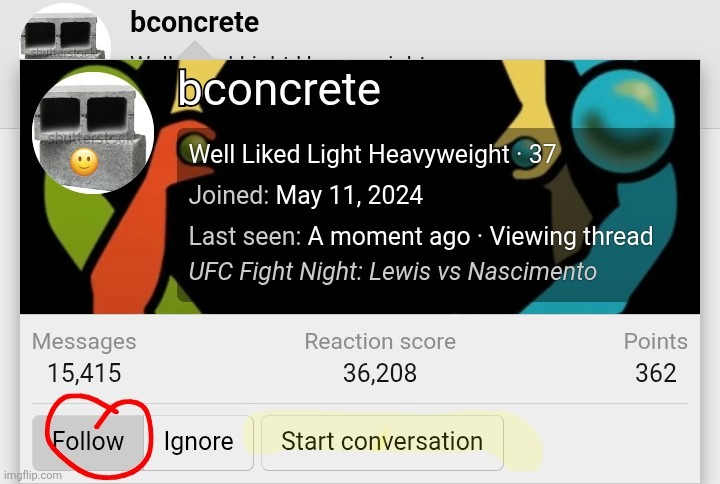This screenshot has height=484, width=720.
Task: Click bconcrete username above the popup
Action: coord(195,22)
